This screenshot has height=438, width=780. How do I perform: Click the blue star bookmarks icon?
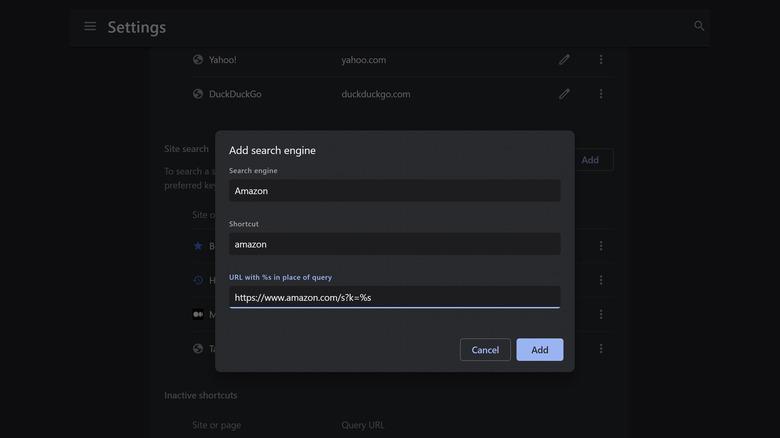(198, 246)
